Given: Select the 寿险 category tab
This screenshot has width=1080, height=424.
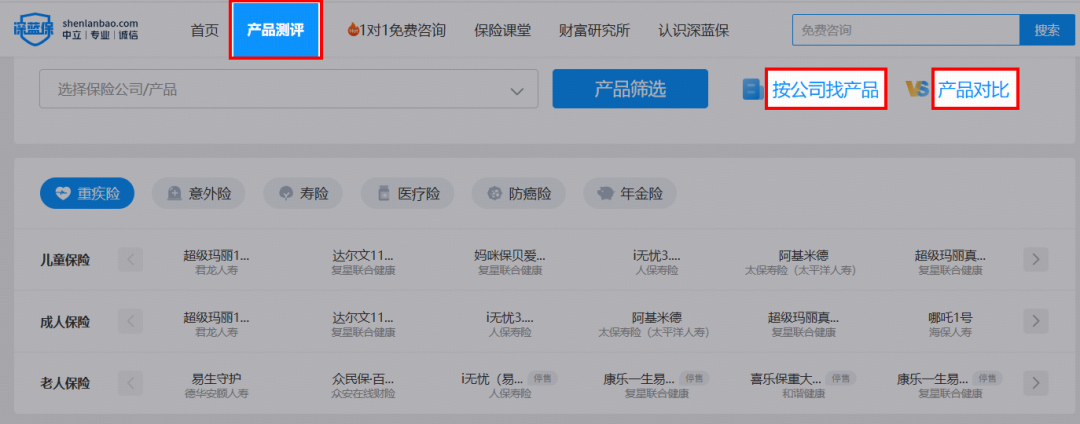Looking at the screenshot, I should (302, 194).
